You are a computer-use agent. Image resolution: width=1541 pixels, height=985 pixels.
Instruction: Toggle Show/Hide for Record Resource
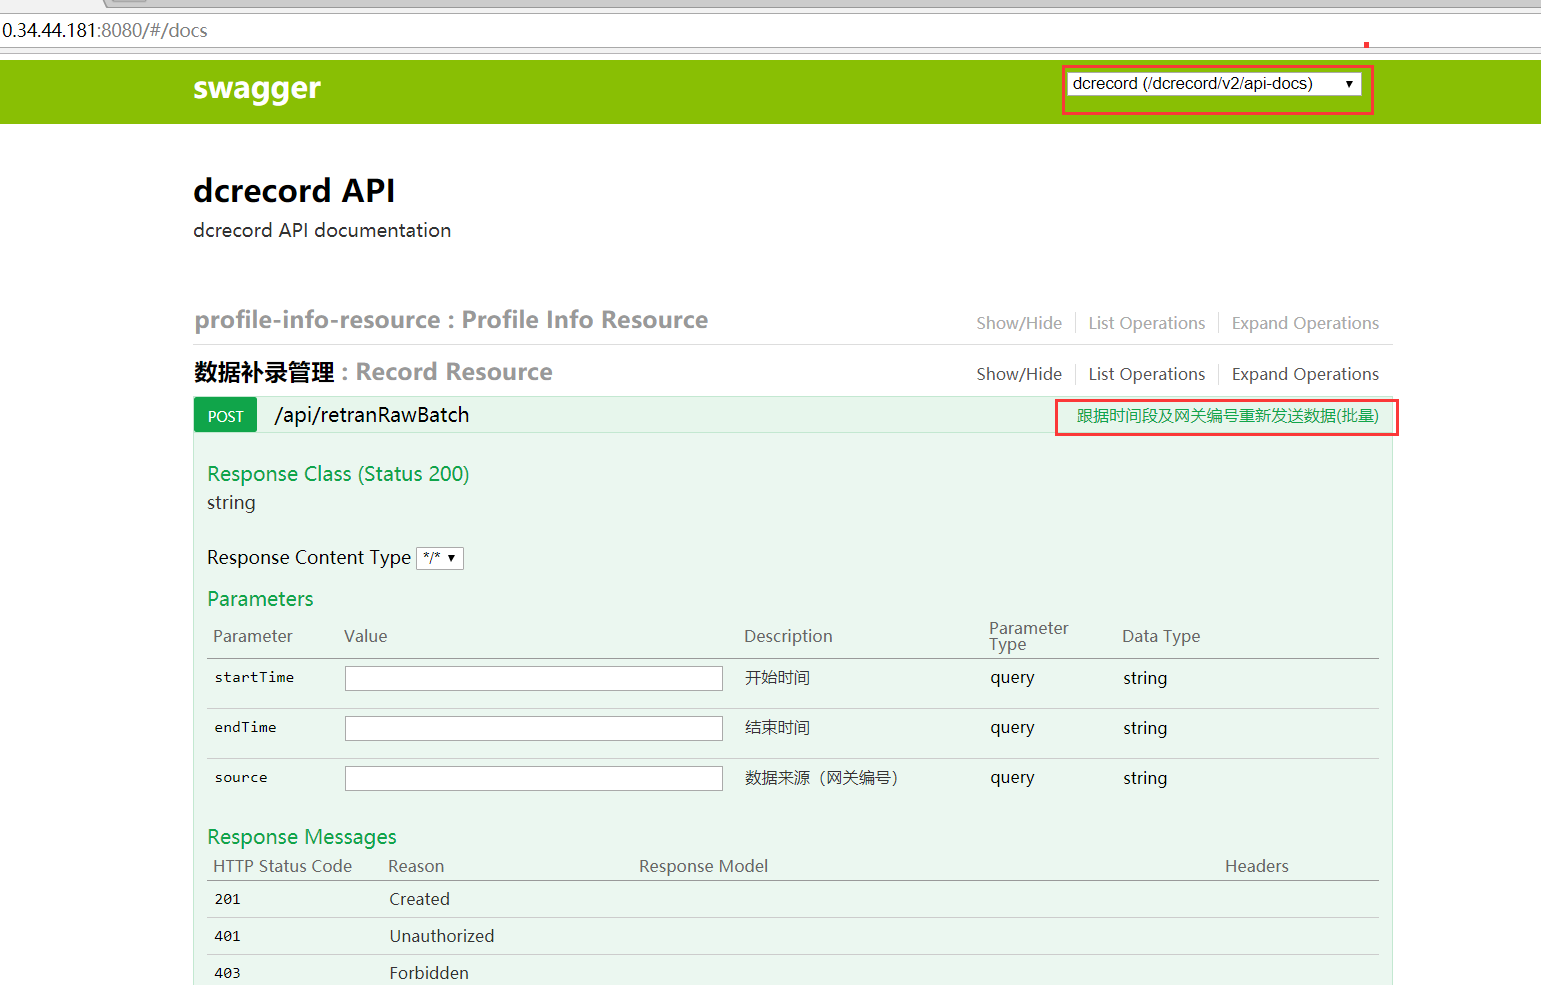tap(1018, 374)
